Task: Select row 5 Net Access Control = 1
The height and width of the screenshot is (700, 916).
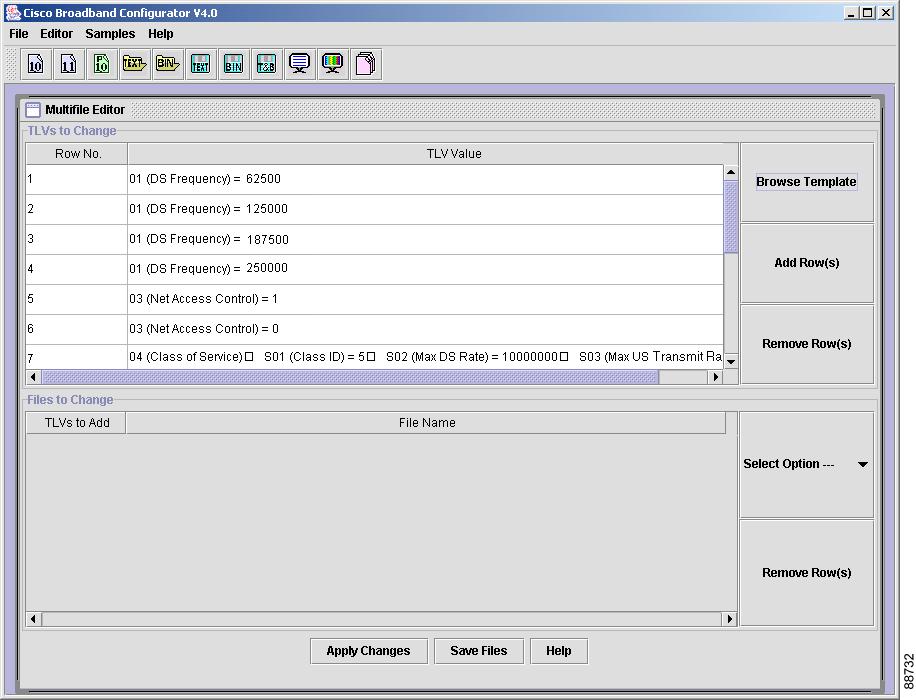Action: click(374, 299)
